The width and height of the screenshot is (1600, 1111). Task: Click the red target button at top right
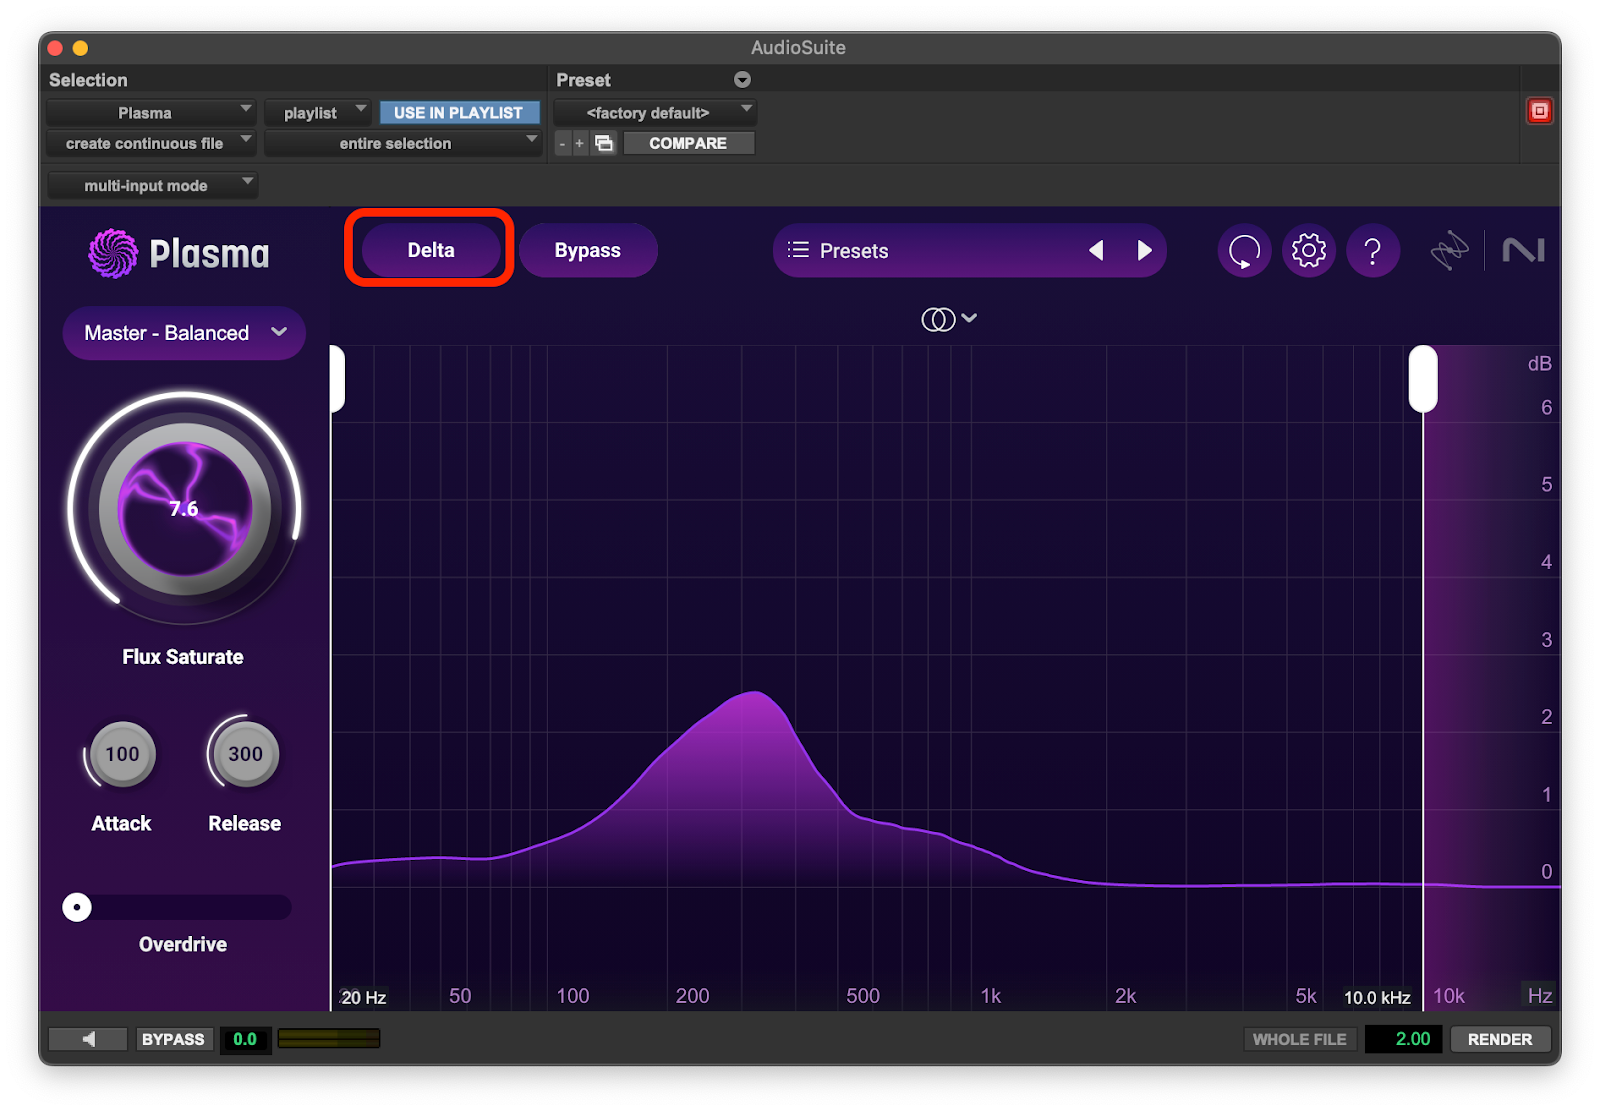pyautogui.click(x=1539, y=111)
